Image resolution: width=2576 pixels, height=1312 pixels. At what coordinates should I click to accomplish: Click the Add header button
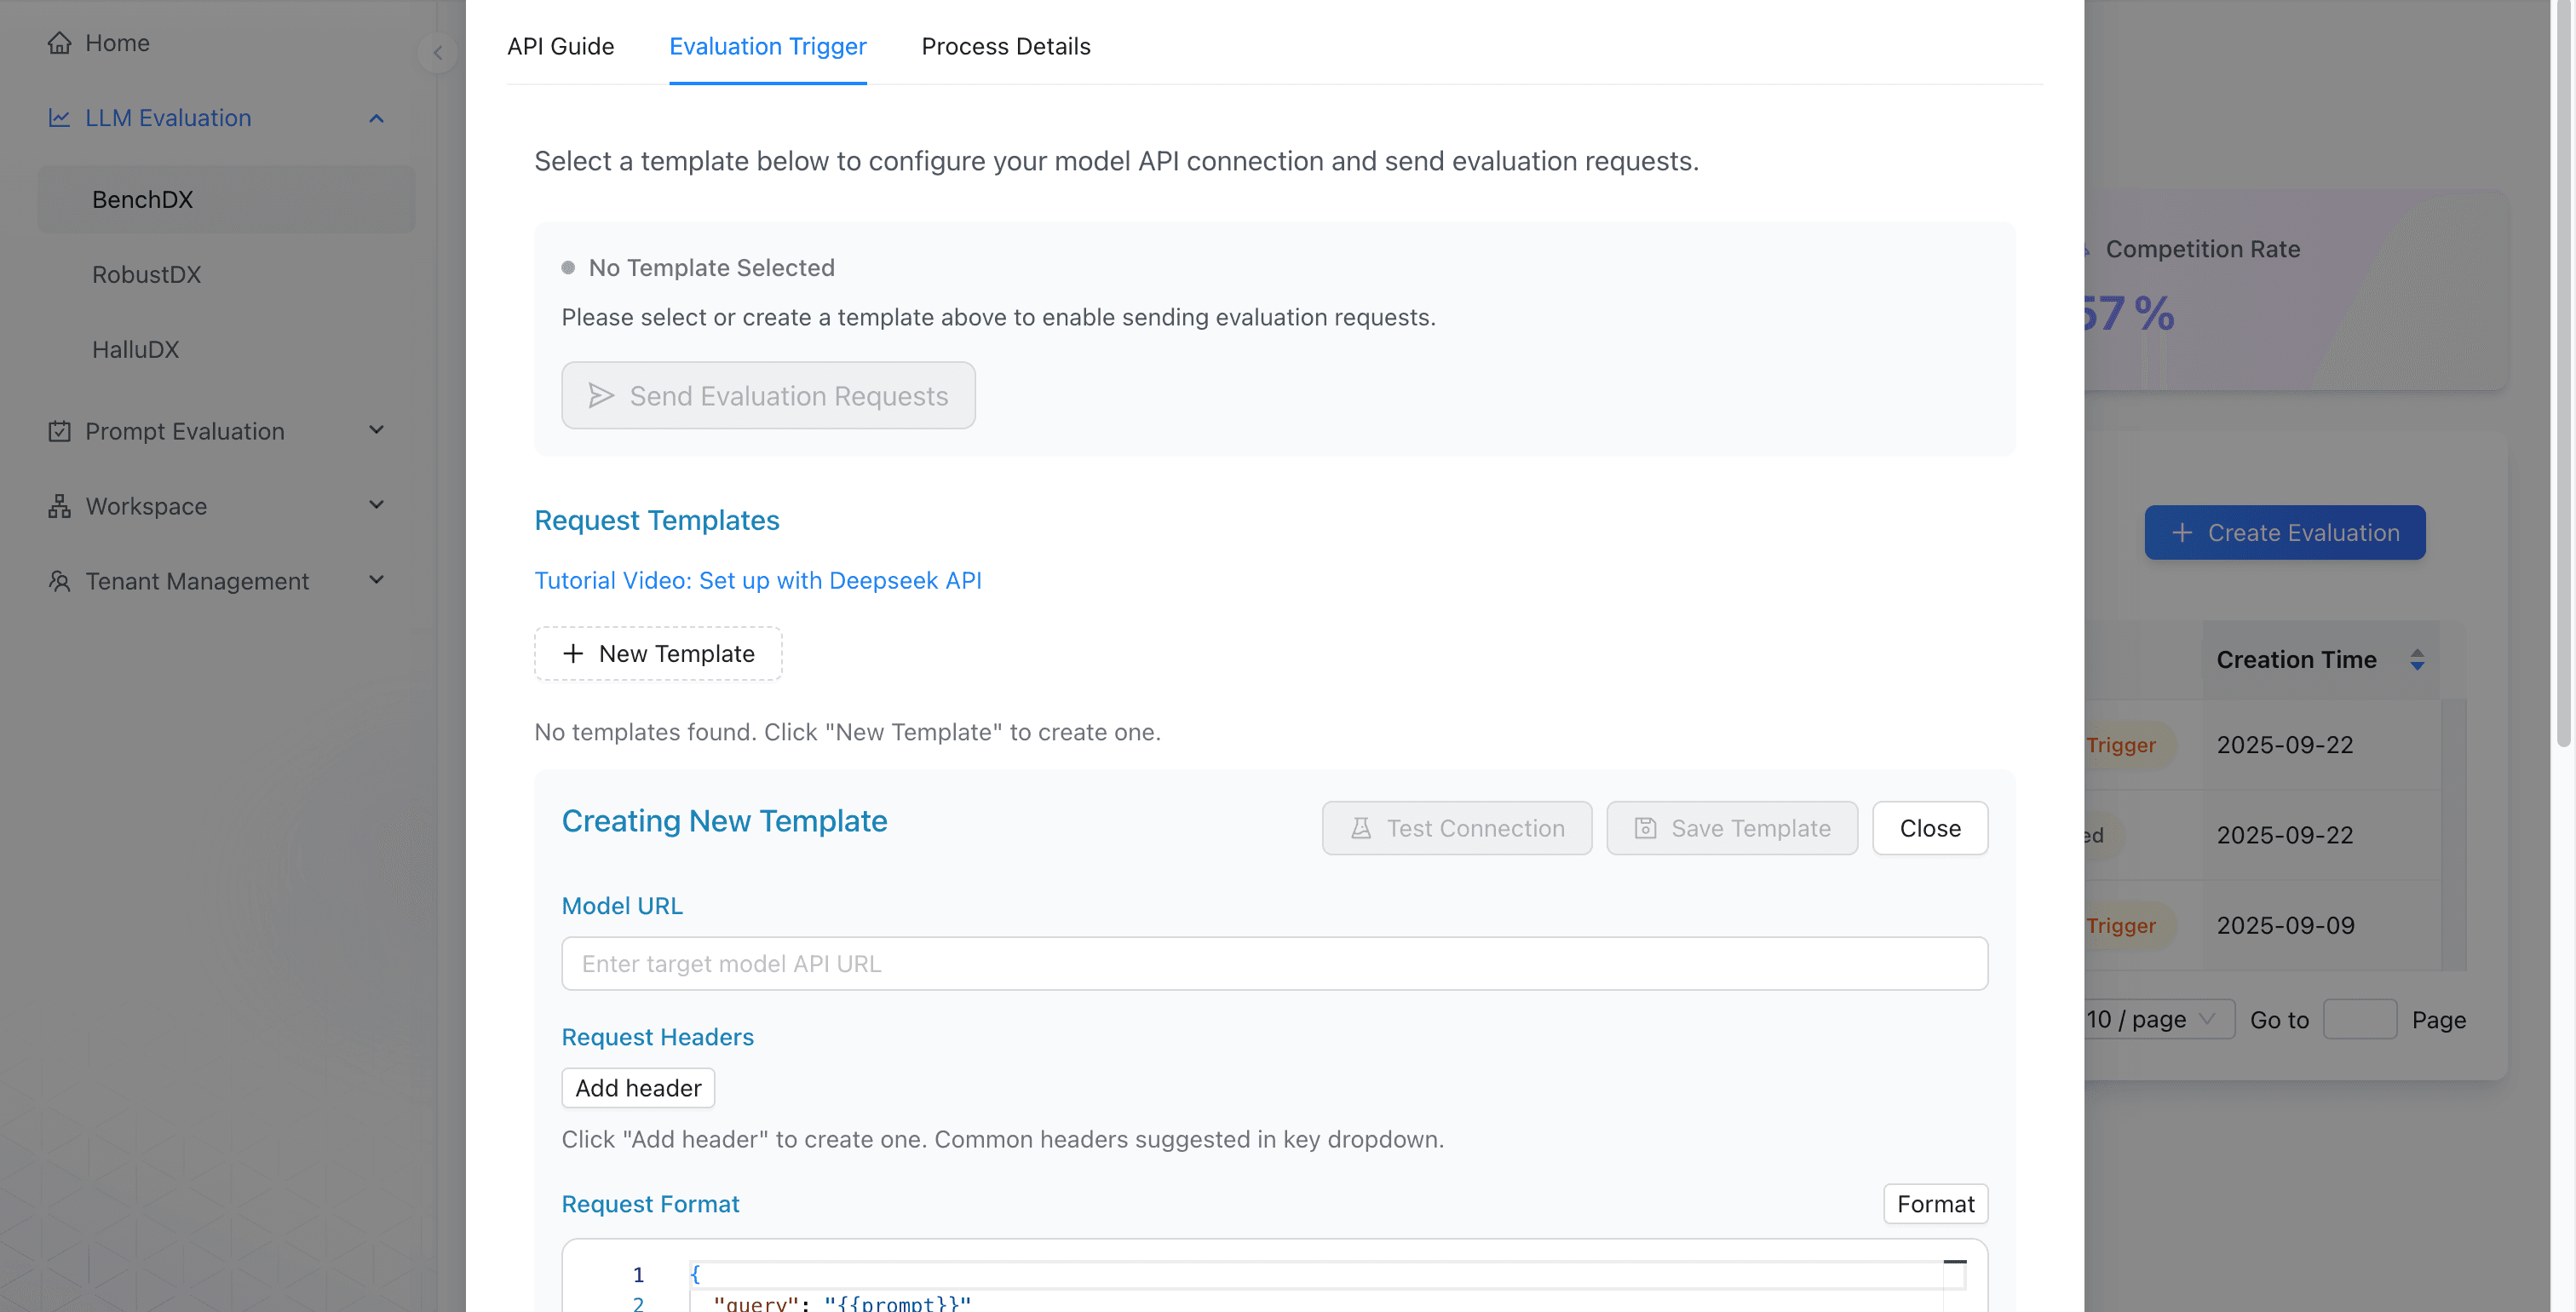[x=638, y=1088]
